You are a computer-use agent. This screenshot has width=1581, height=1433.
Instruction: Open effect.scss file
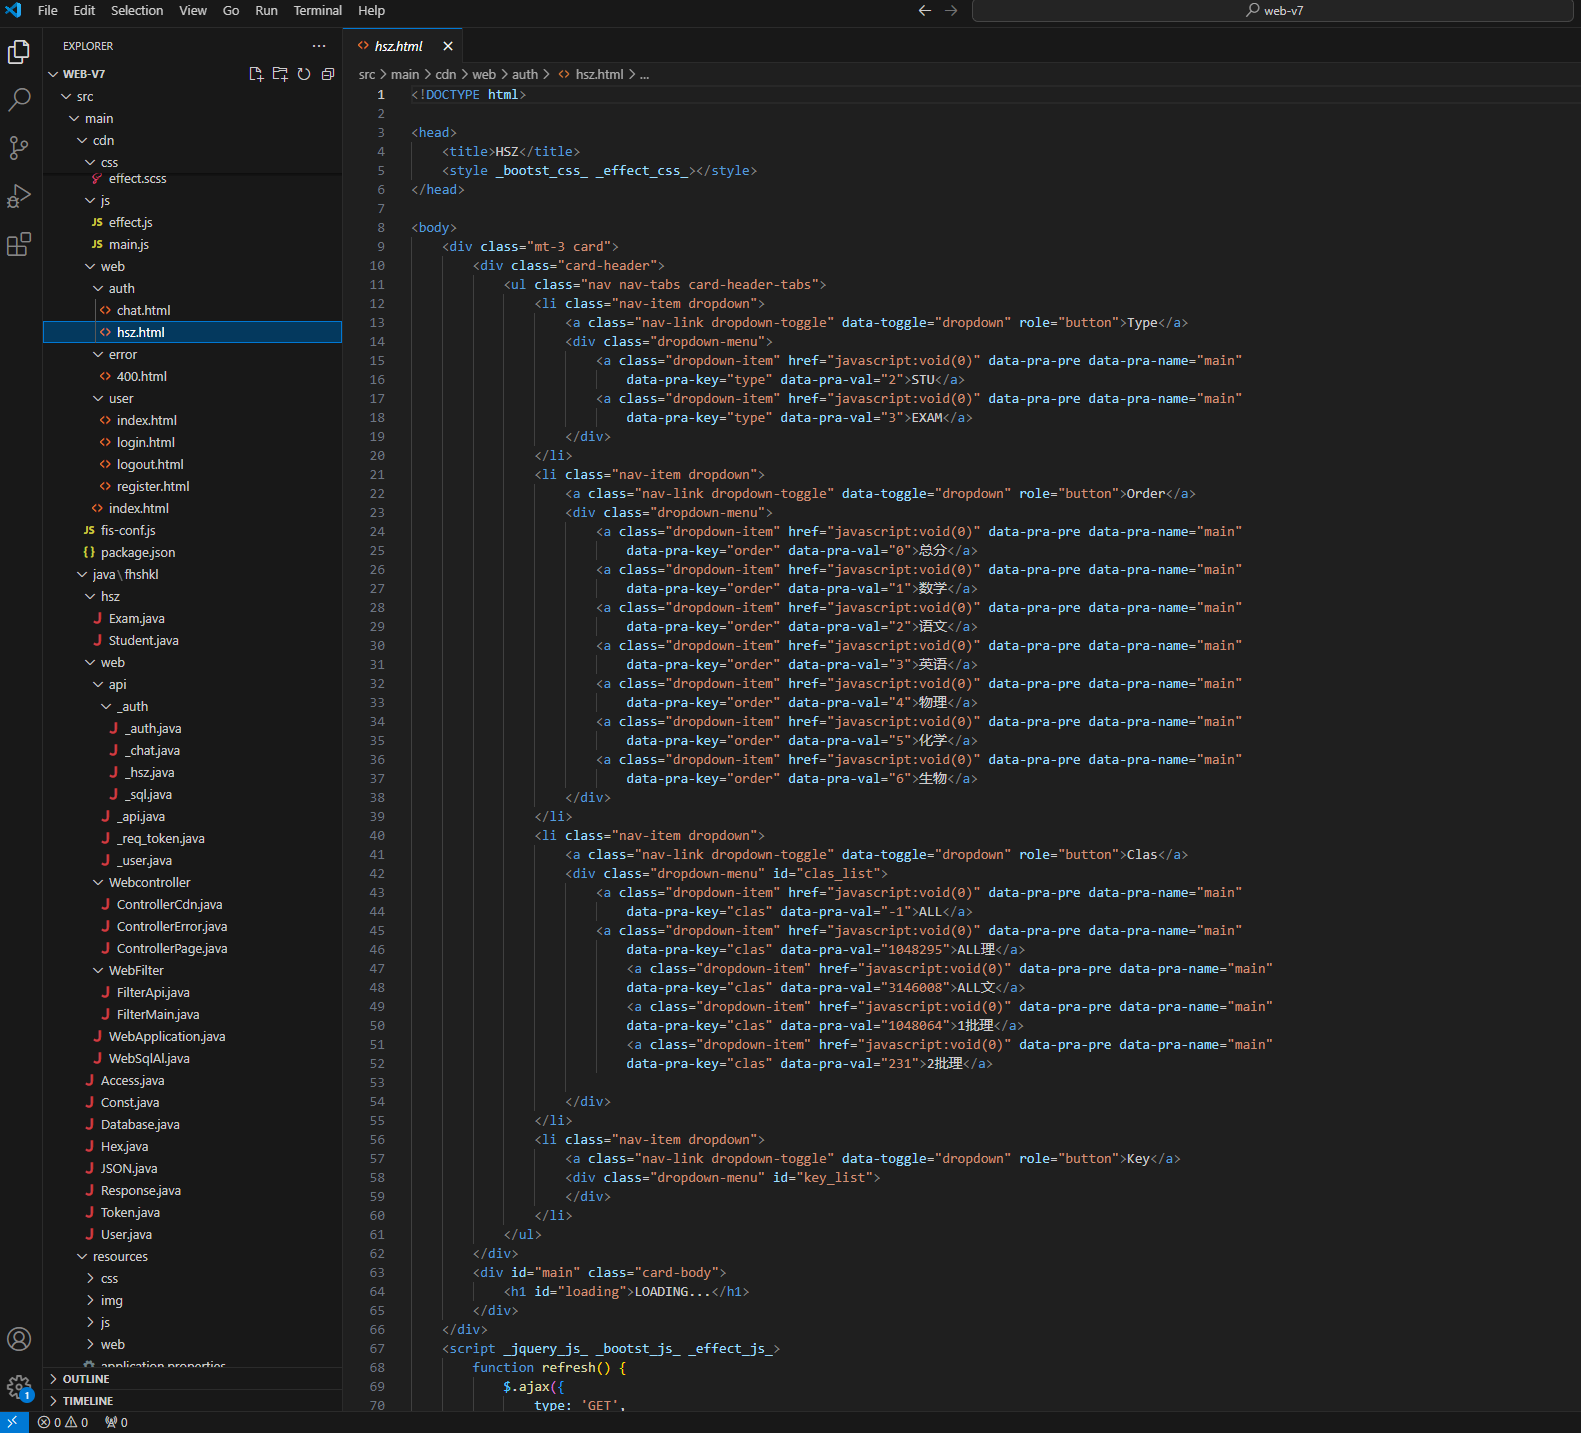[x=192, y=179]
